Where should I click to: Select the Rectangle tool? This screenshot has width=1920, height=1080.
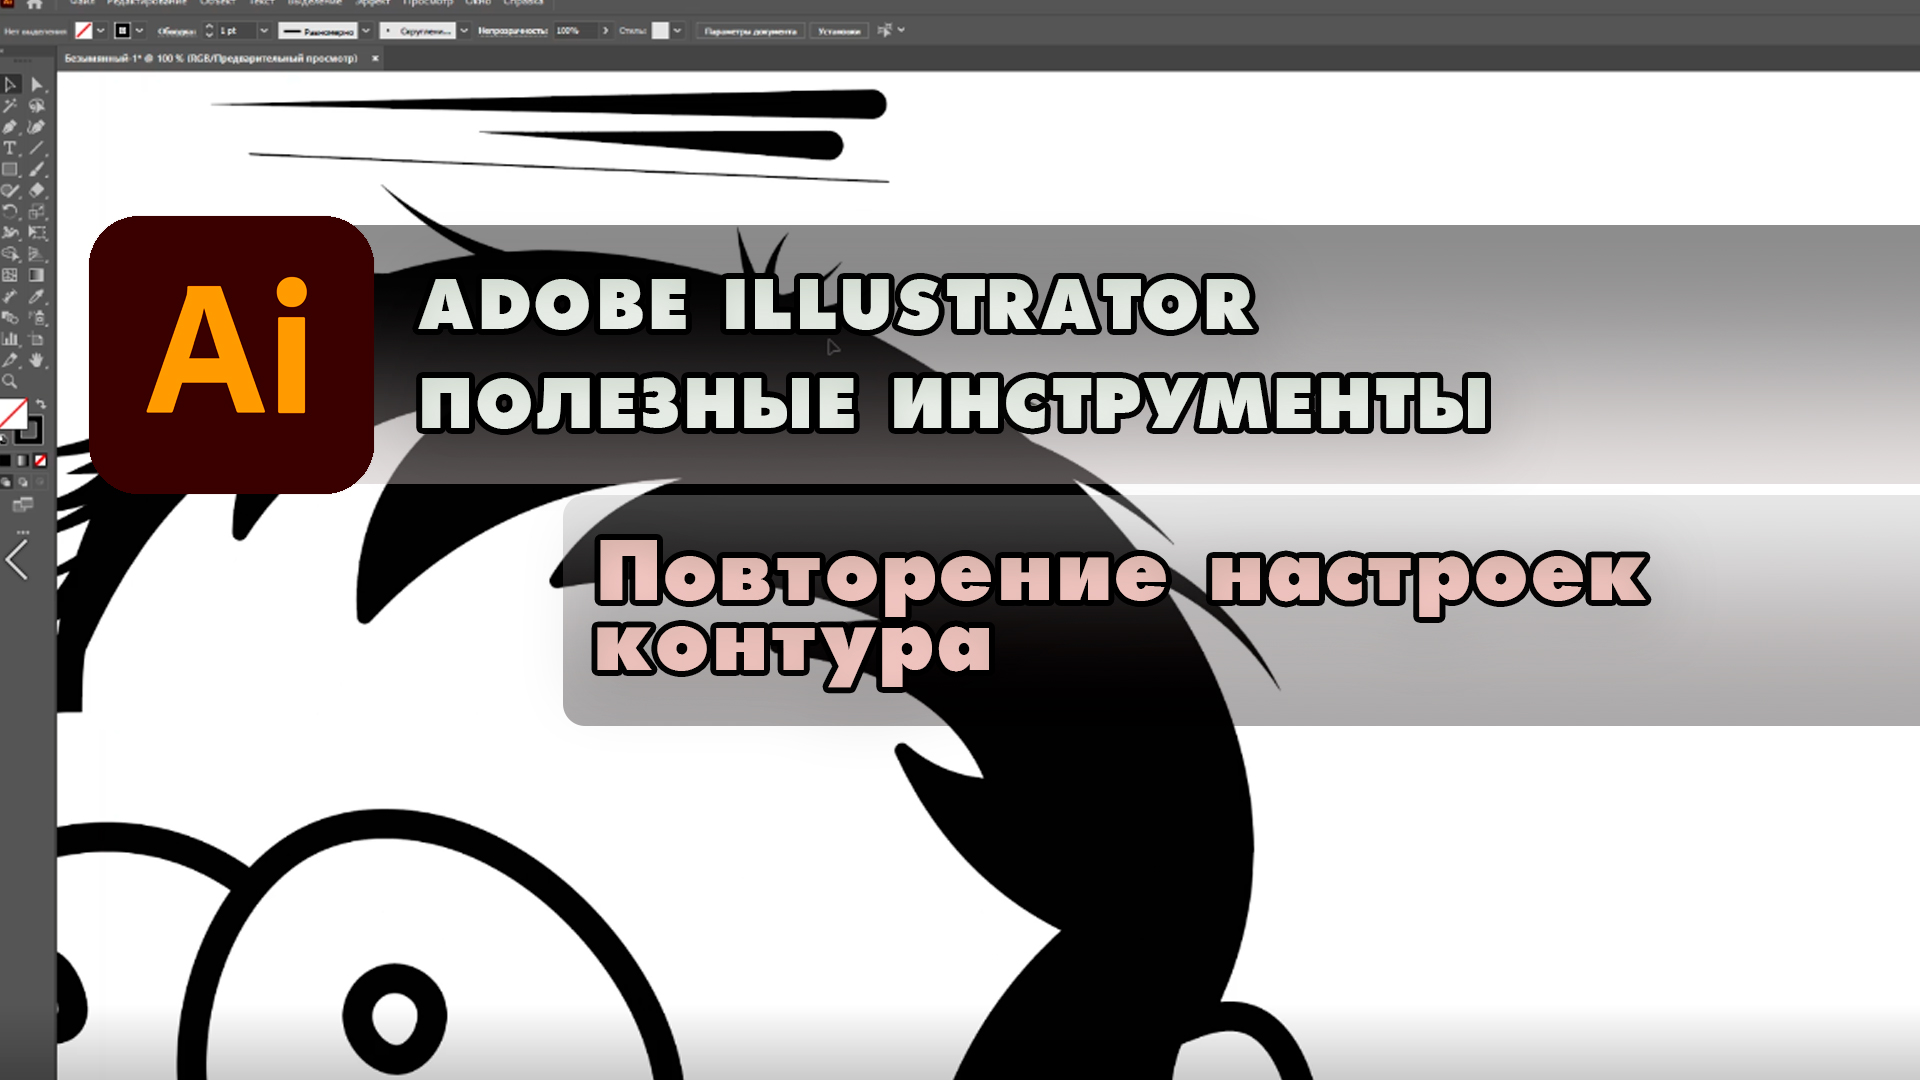click(11, 169)
